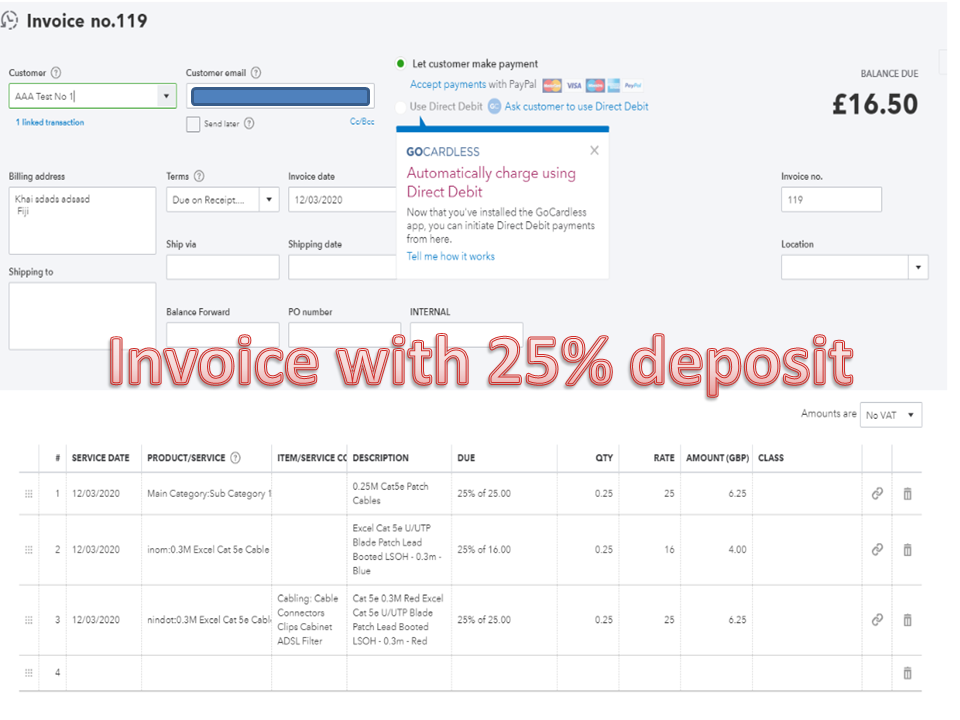Show help for Send later option
Viewport: 960px width, 720px height.
pyautogui.click(x=249, y=124)
